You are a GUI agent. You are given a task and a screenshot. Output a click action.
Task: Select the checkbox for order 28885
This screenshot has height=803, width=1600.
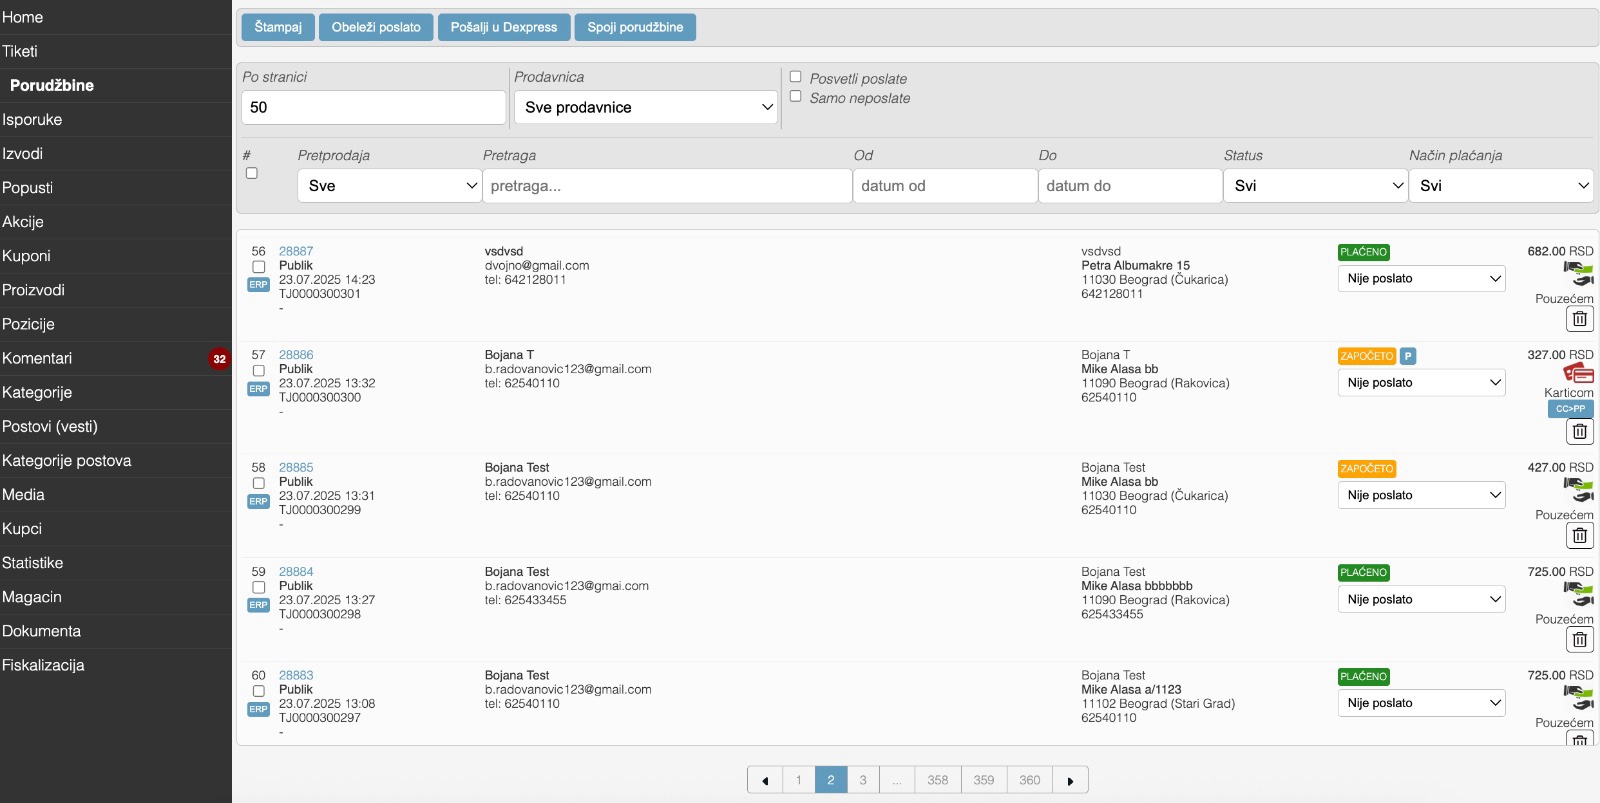(258, 483)
